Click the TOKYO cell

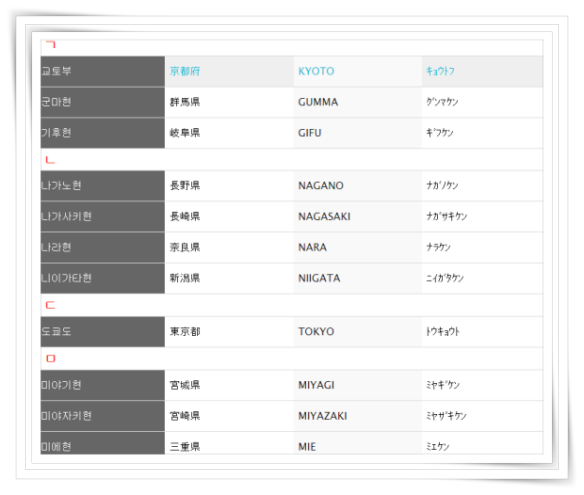[358, 331]
